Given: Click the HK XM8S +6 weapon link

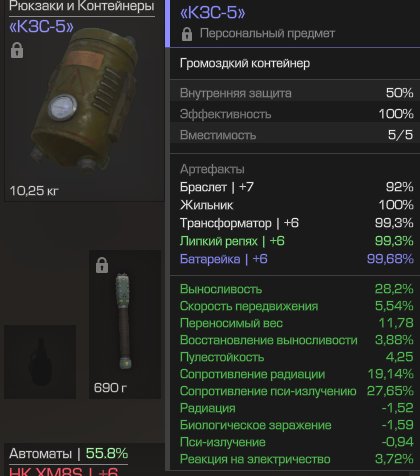Looking at the screenshot, I should [x=63, y=471].
